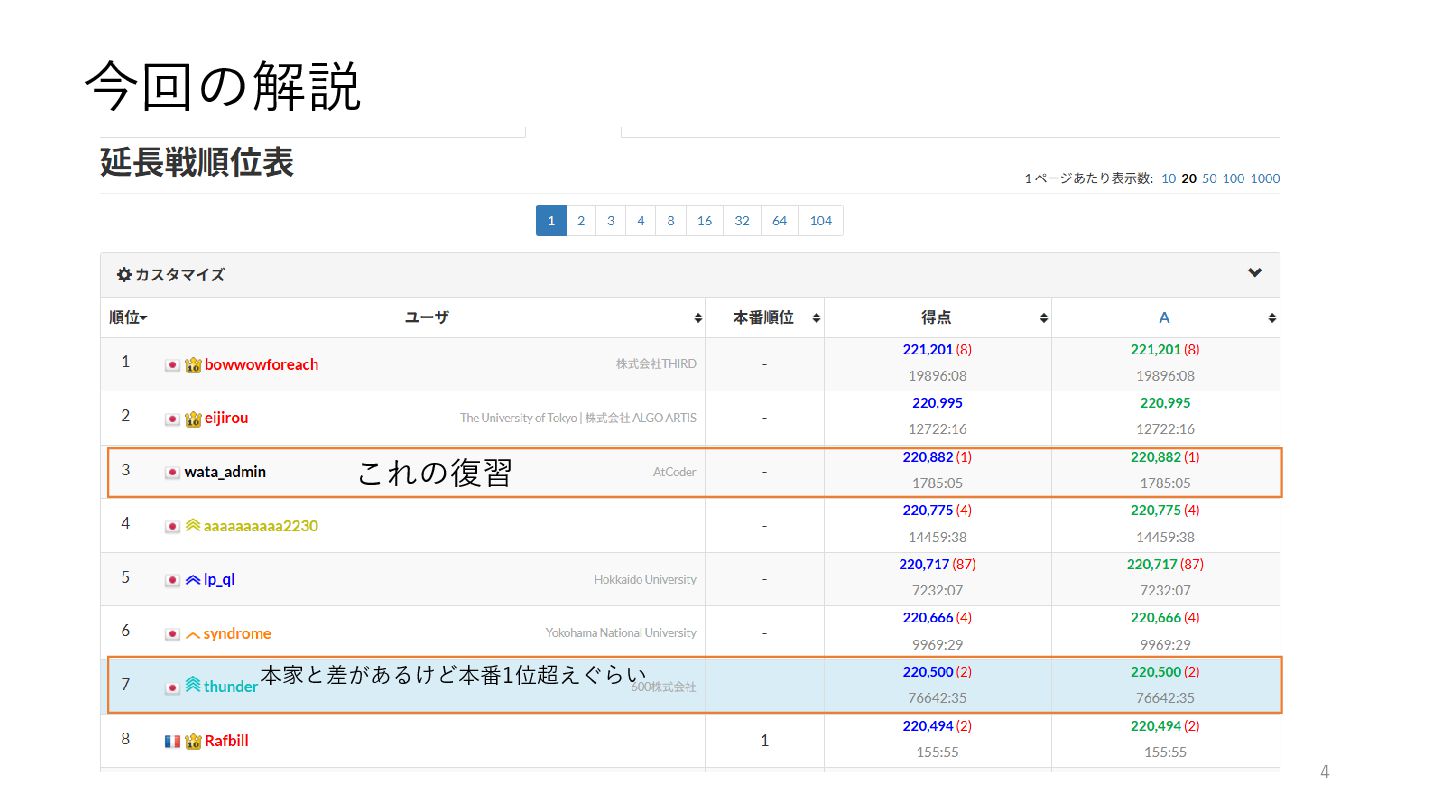Open wata_admin's user profile
Screen dimensions: 1440x810
(225, 472)
